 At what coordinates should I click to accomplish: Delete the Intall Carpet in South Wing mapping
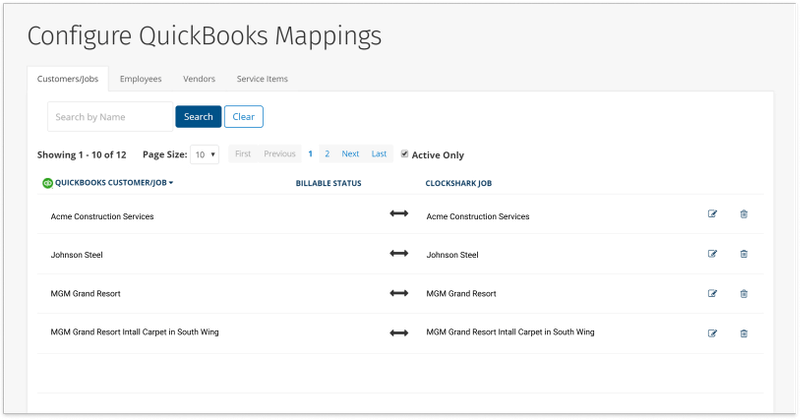click(744, 333)
